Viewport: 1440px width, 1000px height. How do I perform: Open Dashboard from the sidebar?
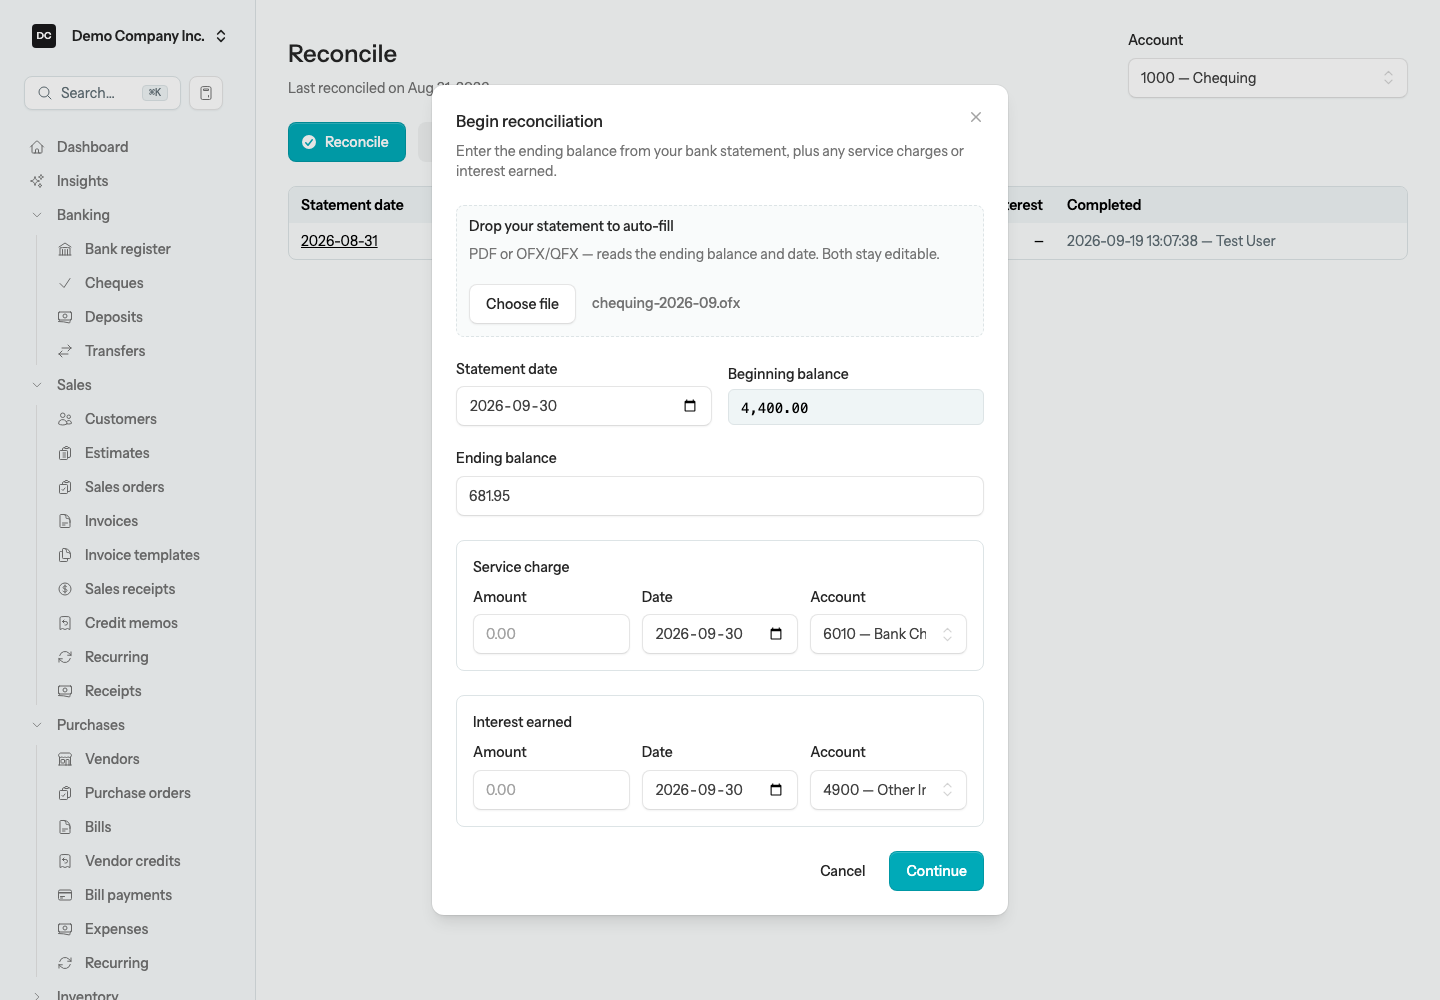coord(92,147)
